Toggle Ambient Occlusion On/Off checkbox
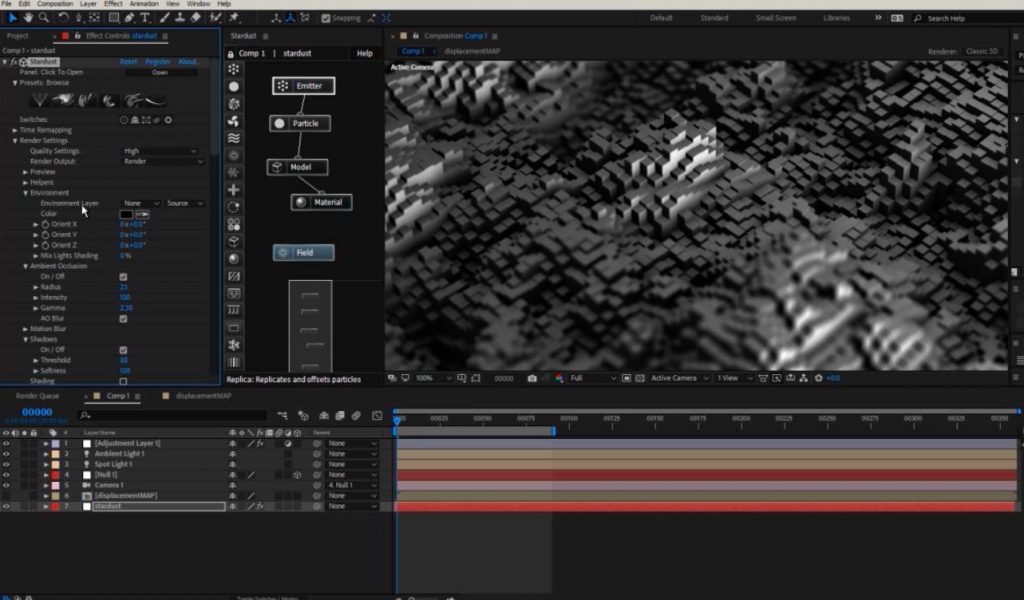Image resolution: width=1024 pixels, height=600 pixels. (123, 277)
